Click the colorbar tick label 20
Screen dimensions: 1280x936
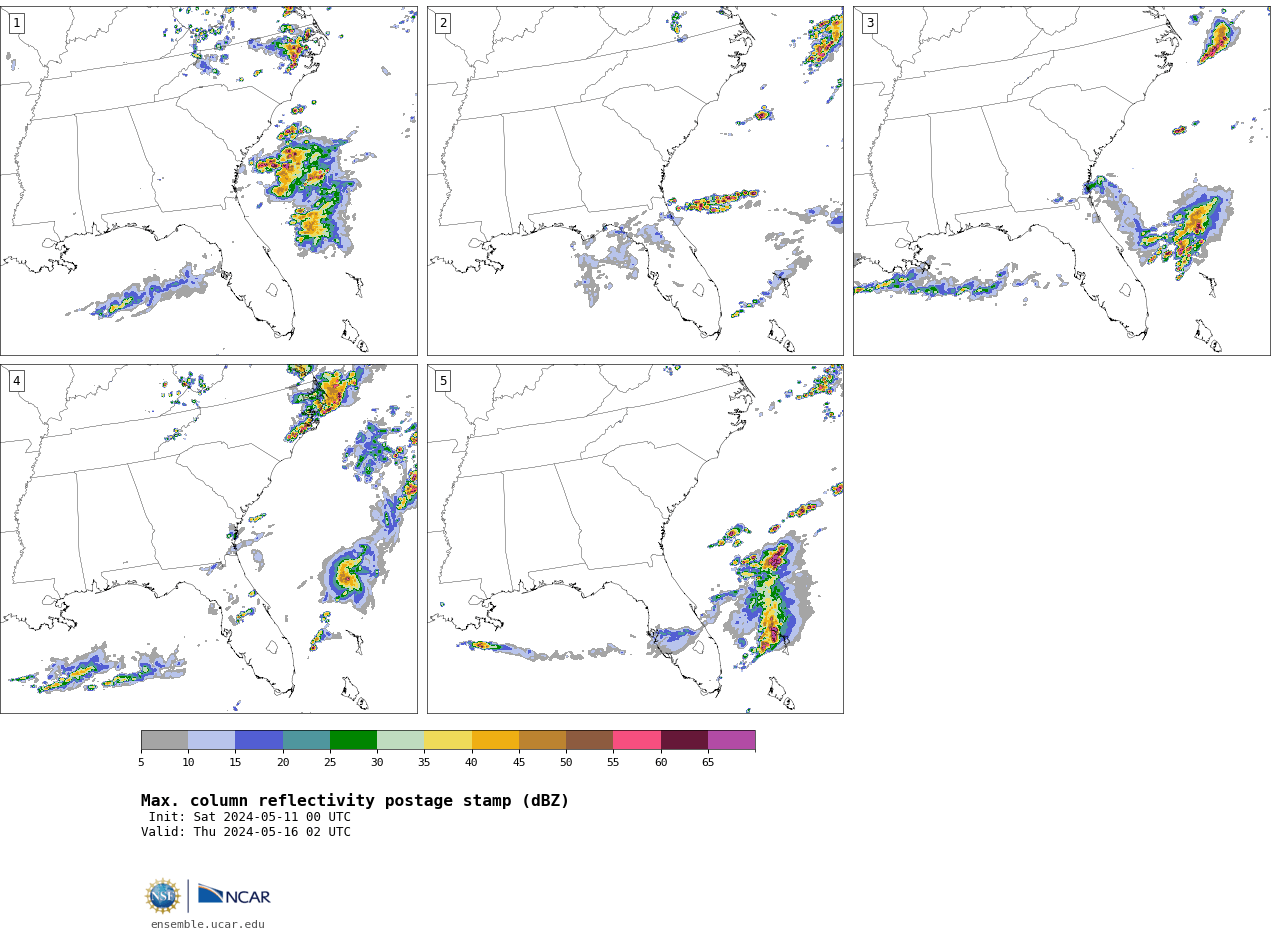(x=283, y=763)
